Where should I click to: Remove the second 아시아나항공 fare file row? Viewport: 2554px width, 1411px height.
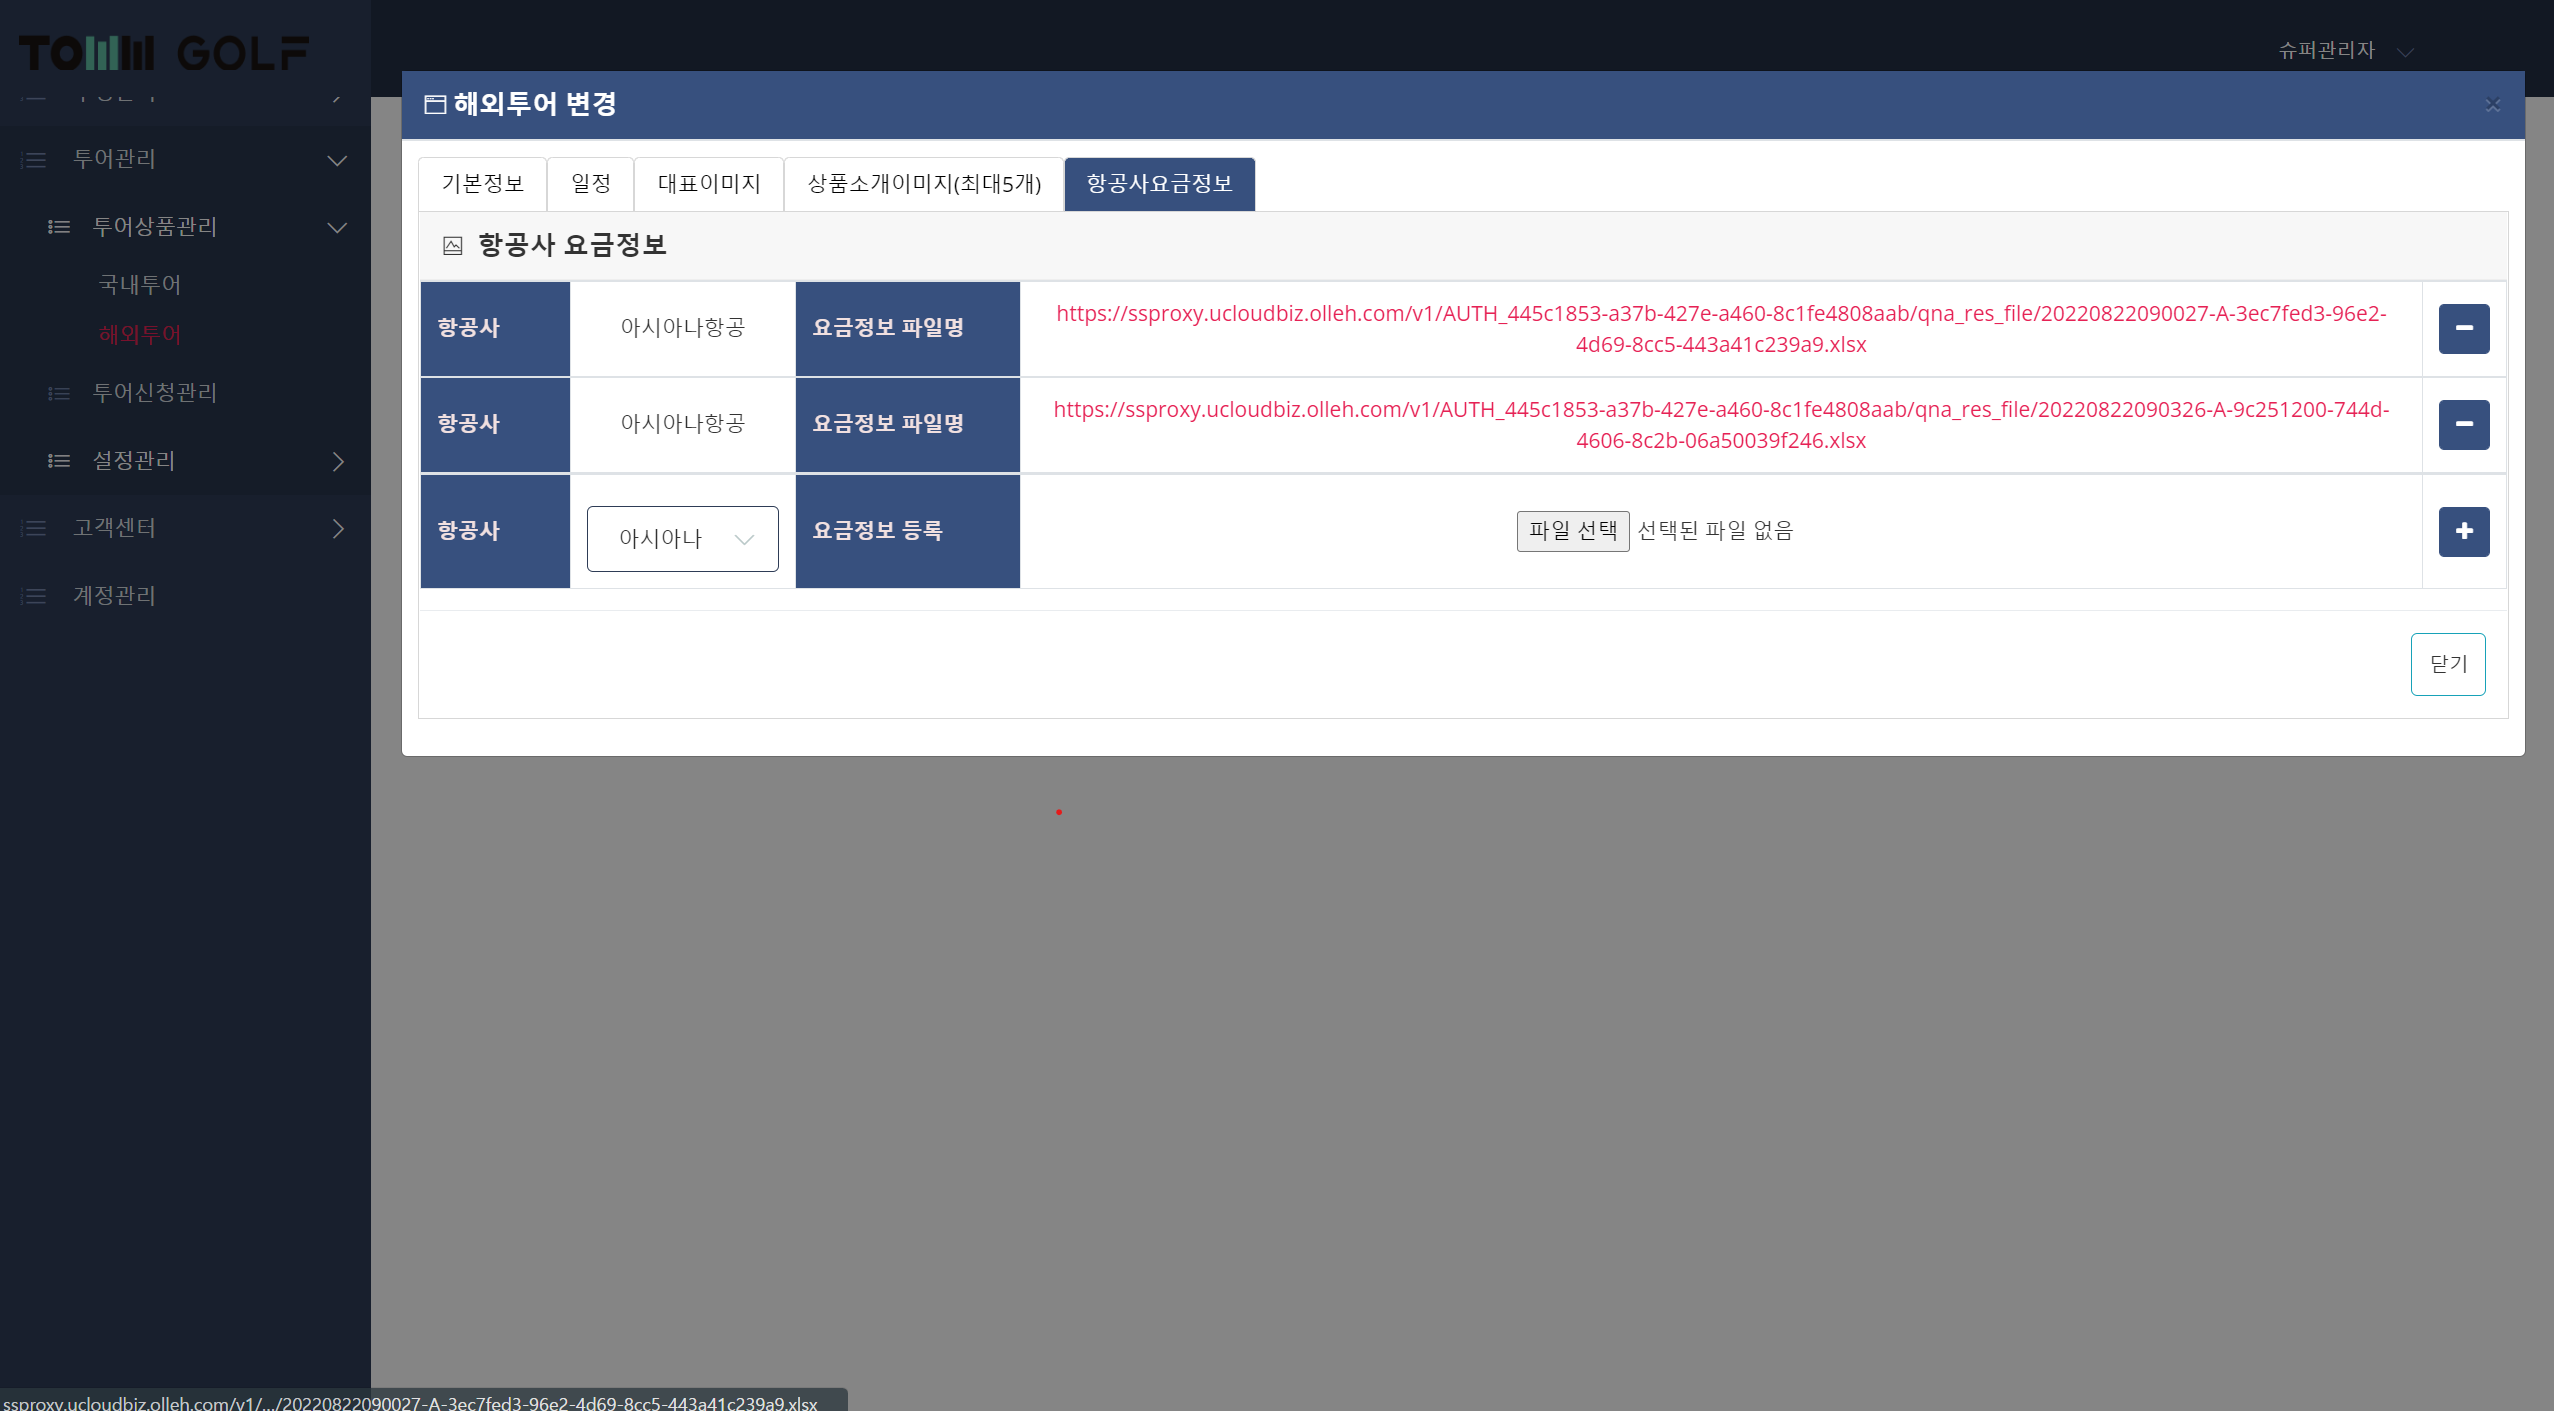[2463, 424]
